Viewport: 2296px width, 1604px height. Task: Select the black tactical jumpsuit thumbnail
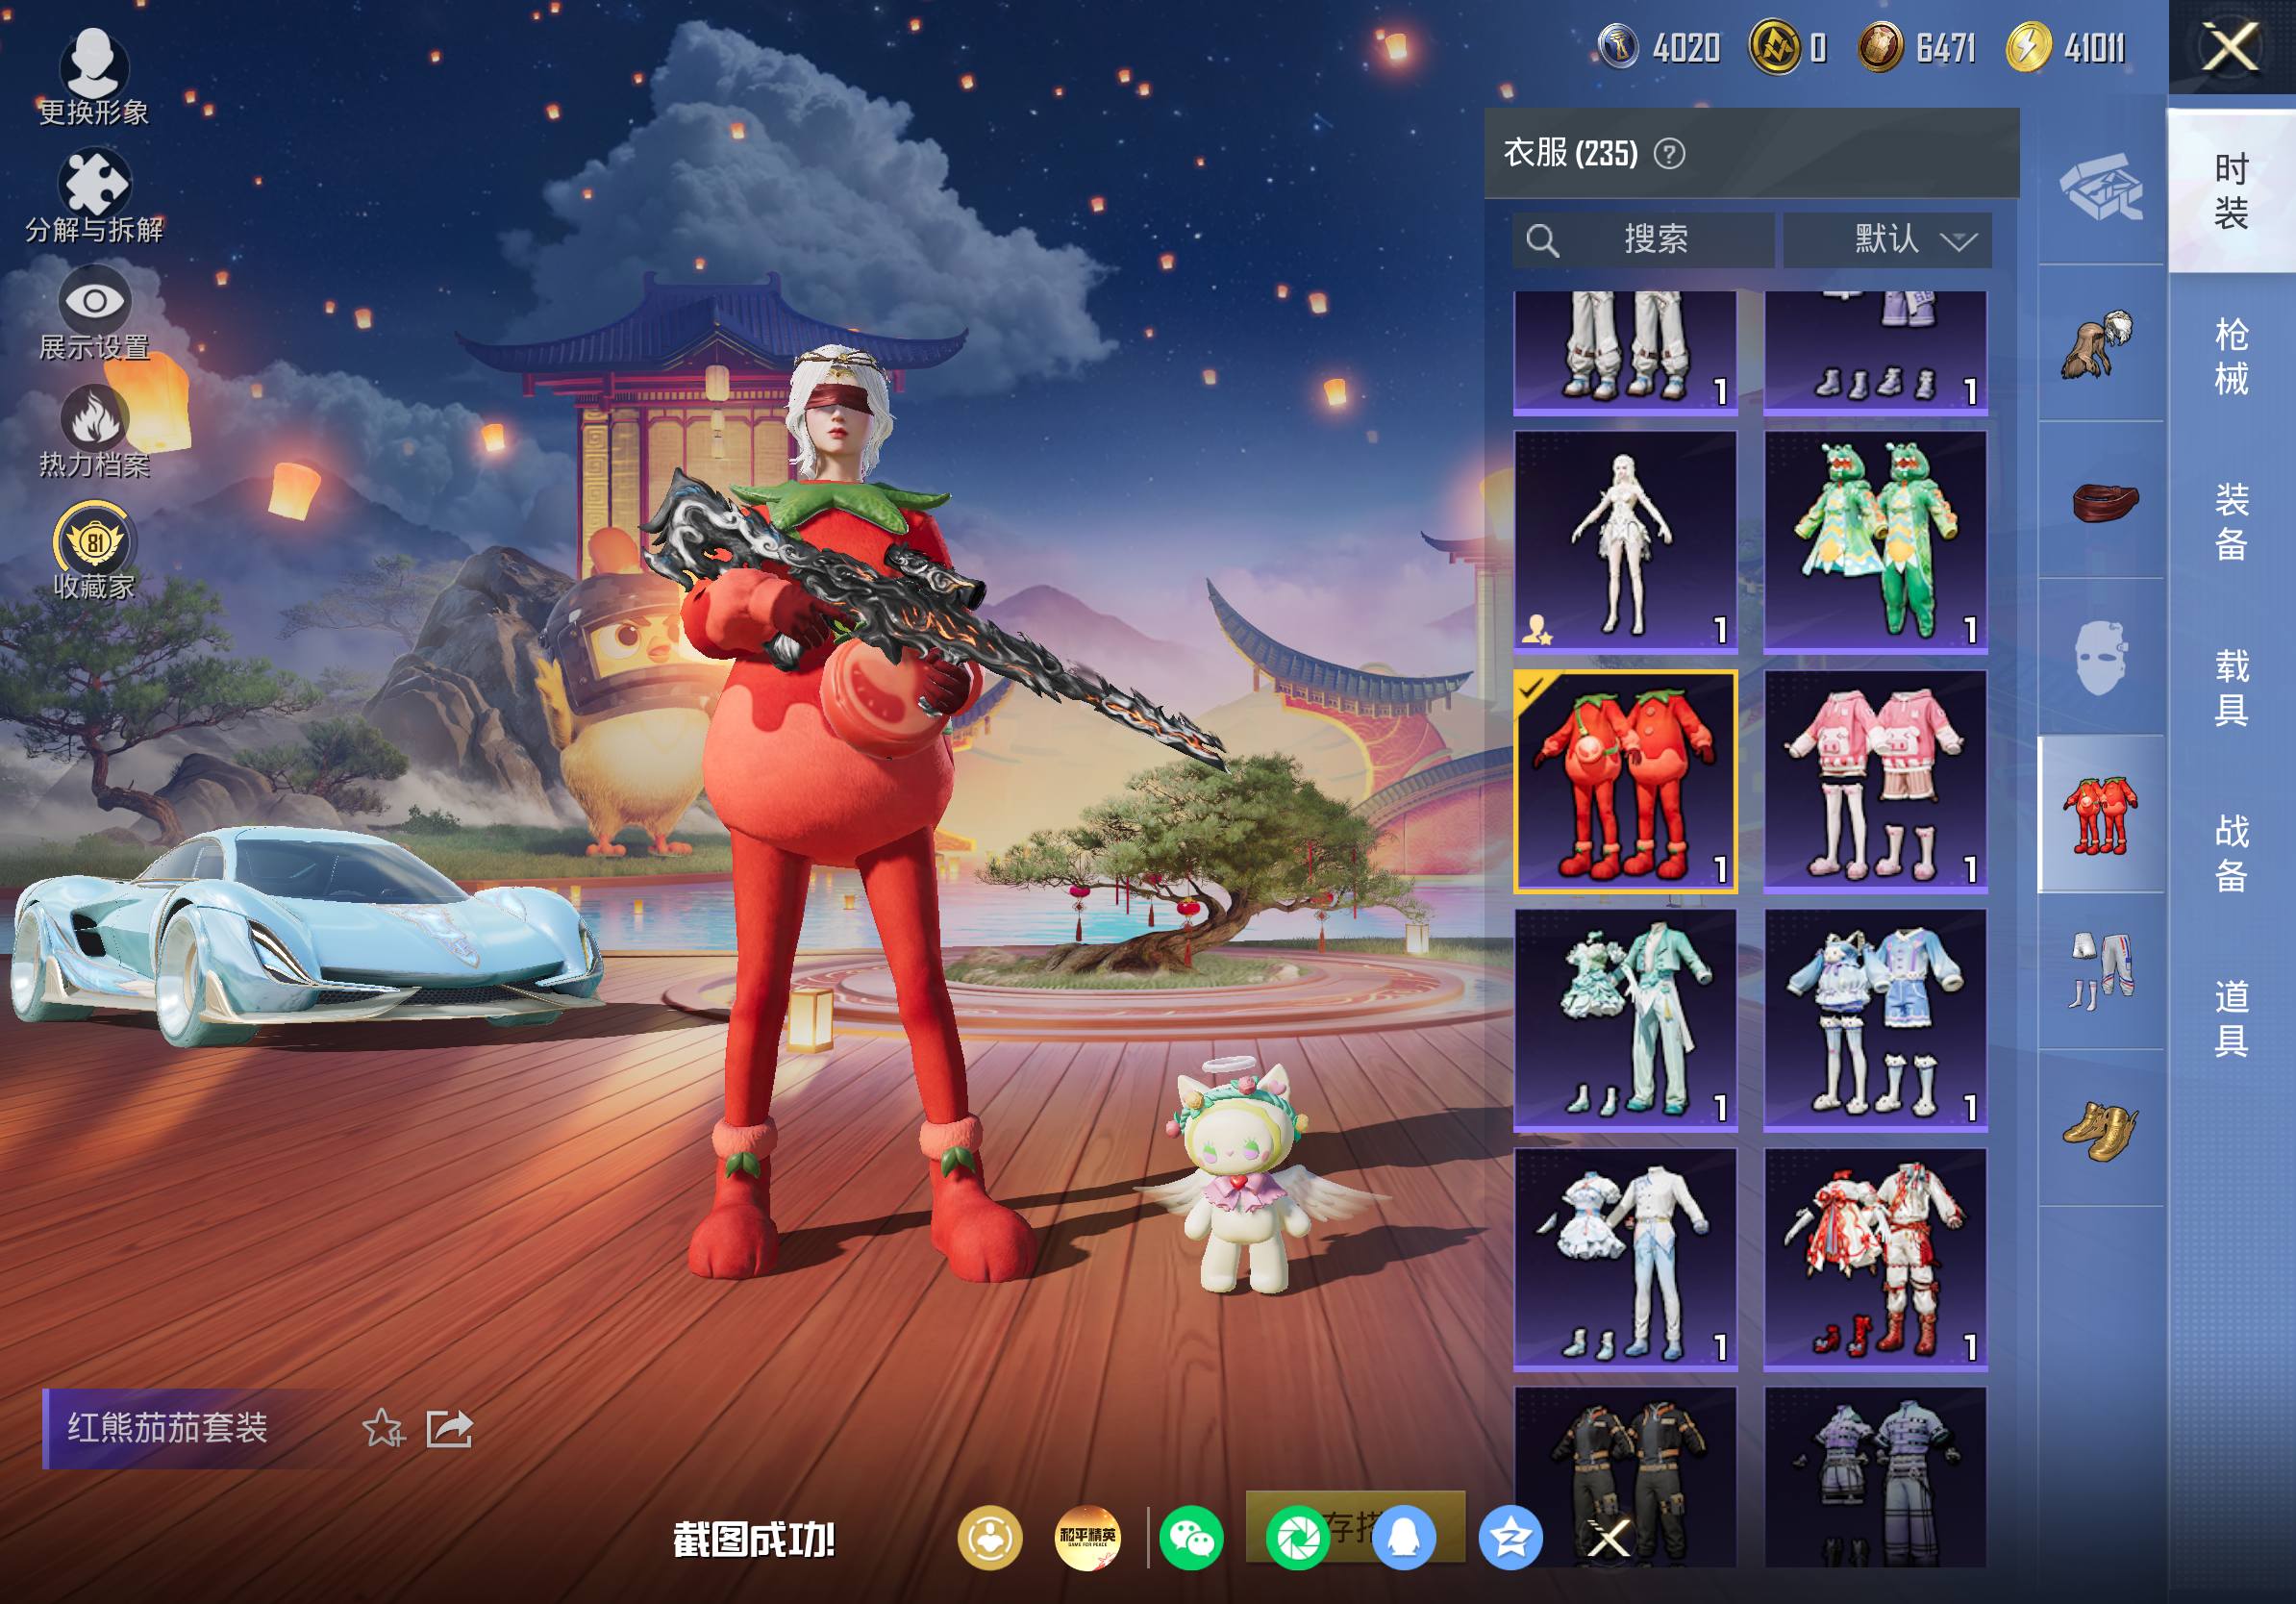1625,1476
